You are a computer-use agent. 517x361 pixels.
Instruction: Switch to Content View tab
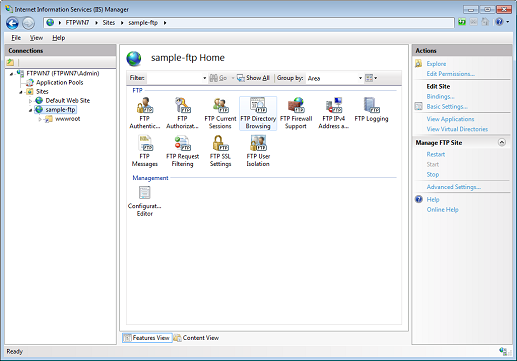coord(196,338)
